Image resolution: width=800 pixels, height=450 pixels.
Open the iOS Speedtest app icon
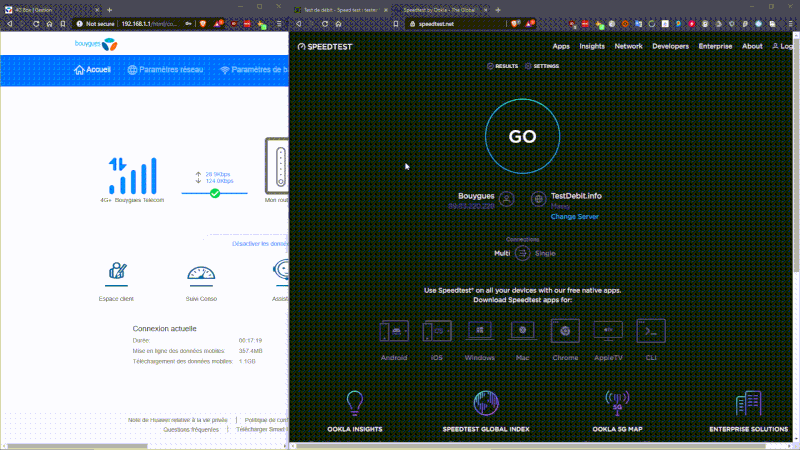click(437, 331)
